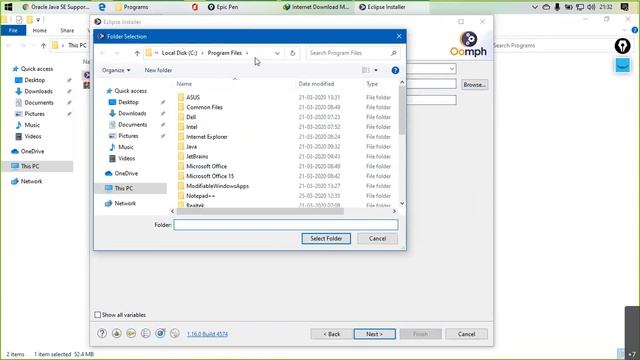Open network proxy settings icon in installer
This screenshot has height=360, width=640.
(146, 333)
